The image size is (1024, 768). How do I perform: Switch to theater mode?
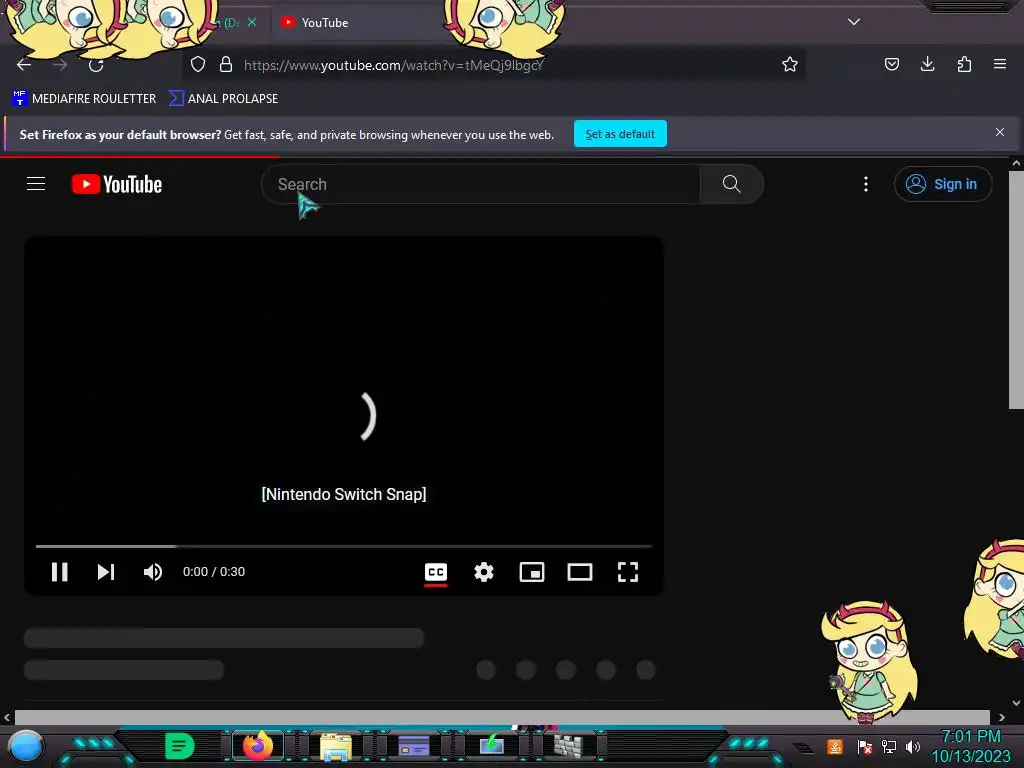click(580, 572)
